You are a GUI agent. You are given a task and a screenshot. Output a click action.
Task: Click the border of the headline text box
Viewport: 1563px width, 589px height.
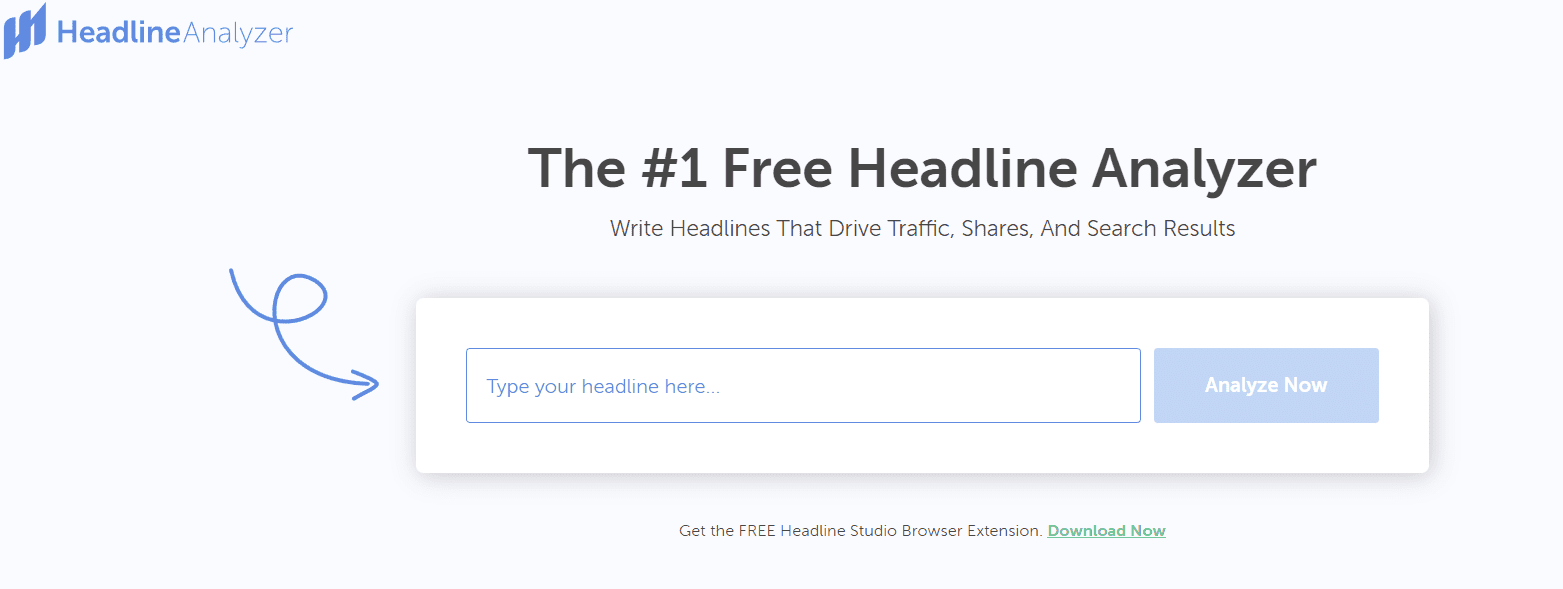803,349
